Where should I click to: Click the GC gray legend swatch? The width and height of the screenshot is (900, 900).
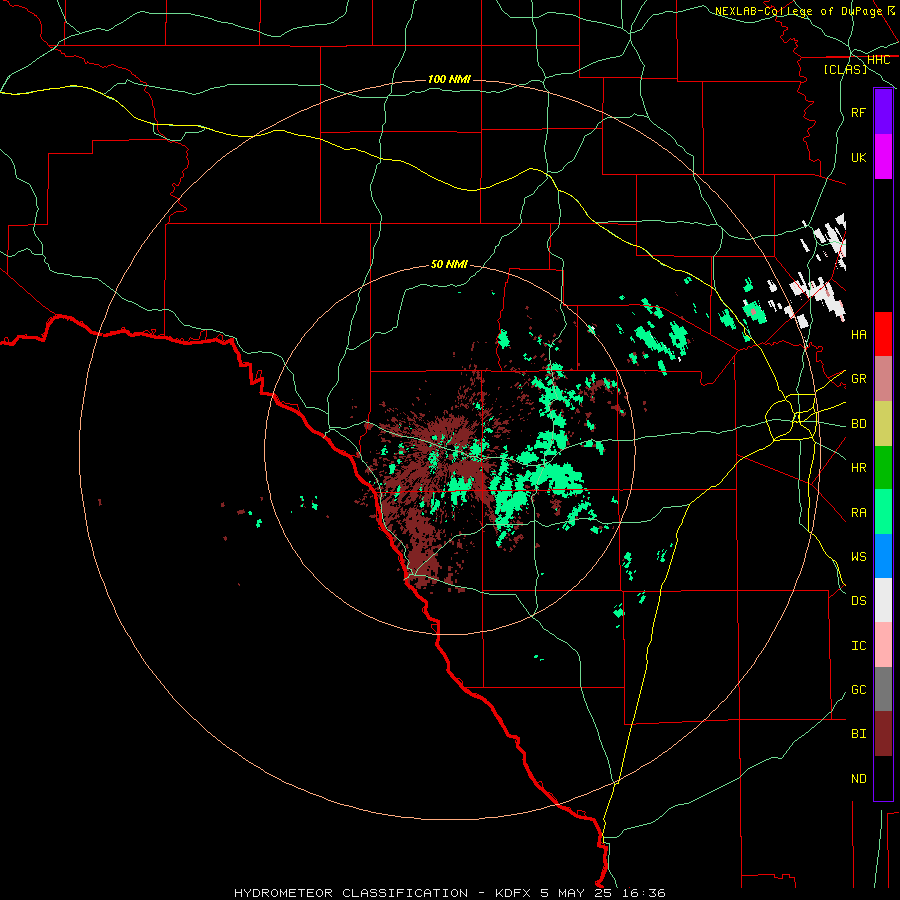pyautogui.click(x=883, y=689)
